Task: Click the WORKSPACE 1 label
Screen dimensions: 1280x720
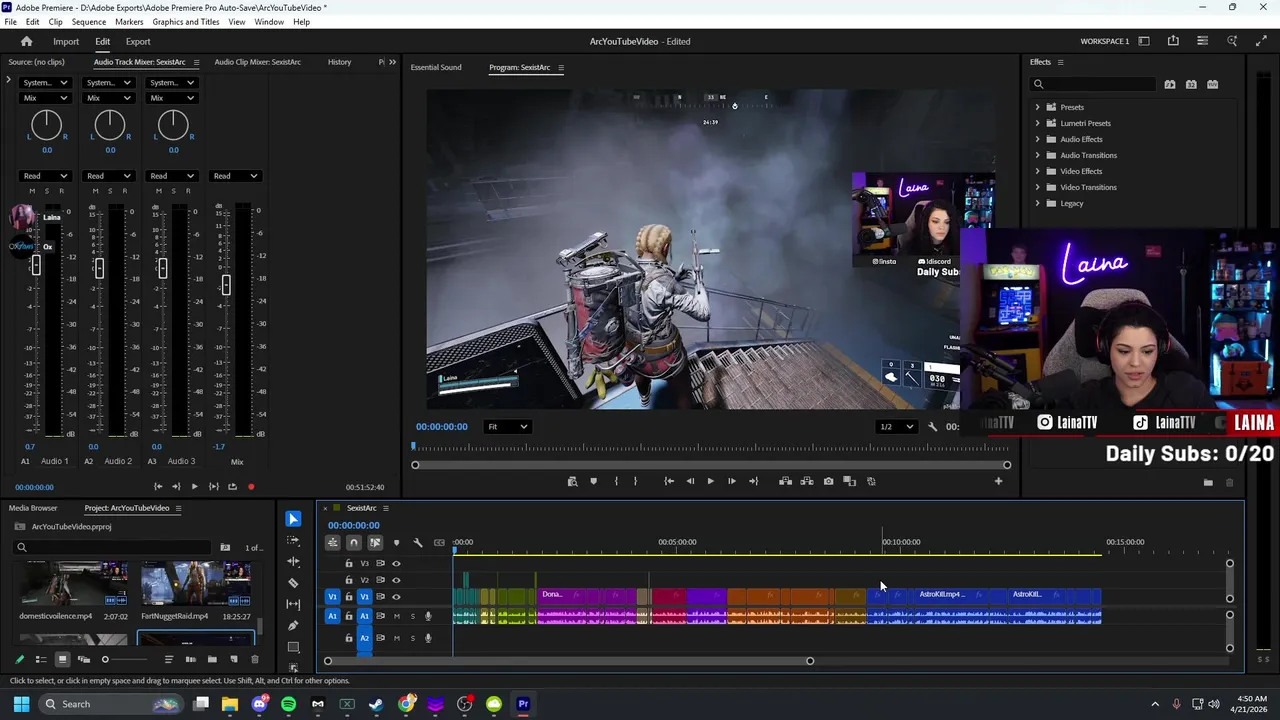Action: click(x=1105, y=42)
